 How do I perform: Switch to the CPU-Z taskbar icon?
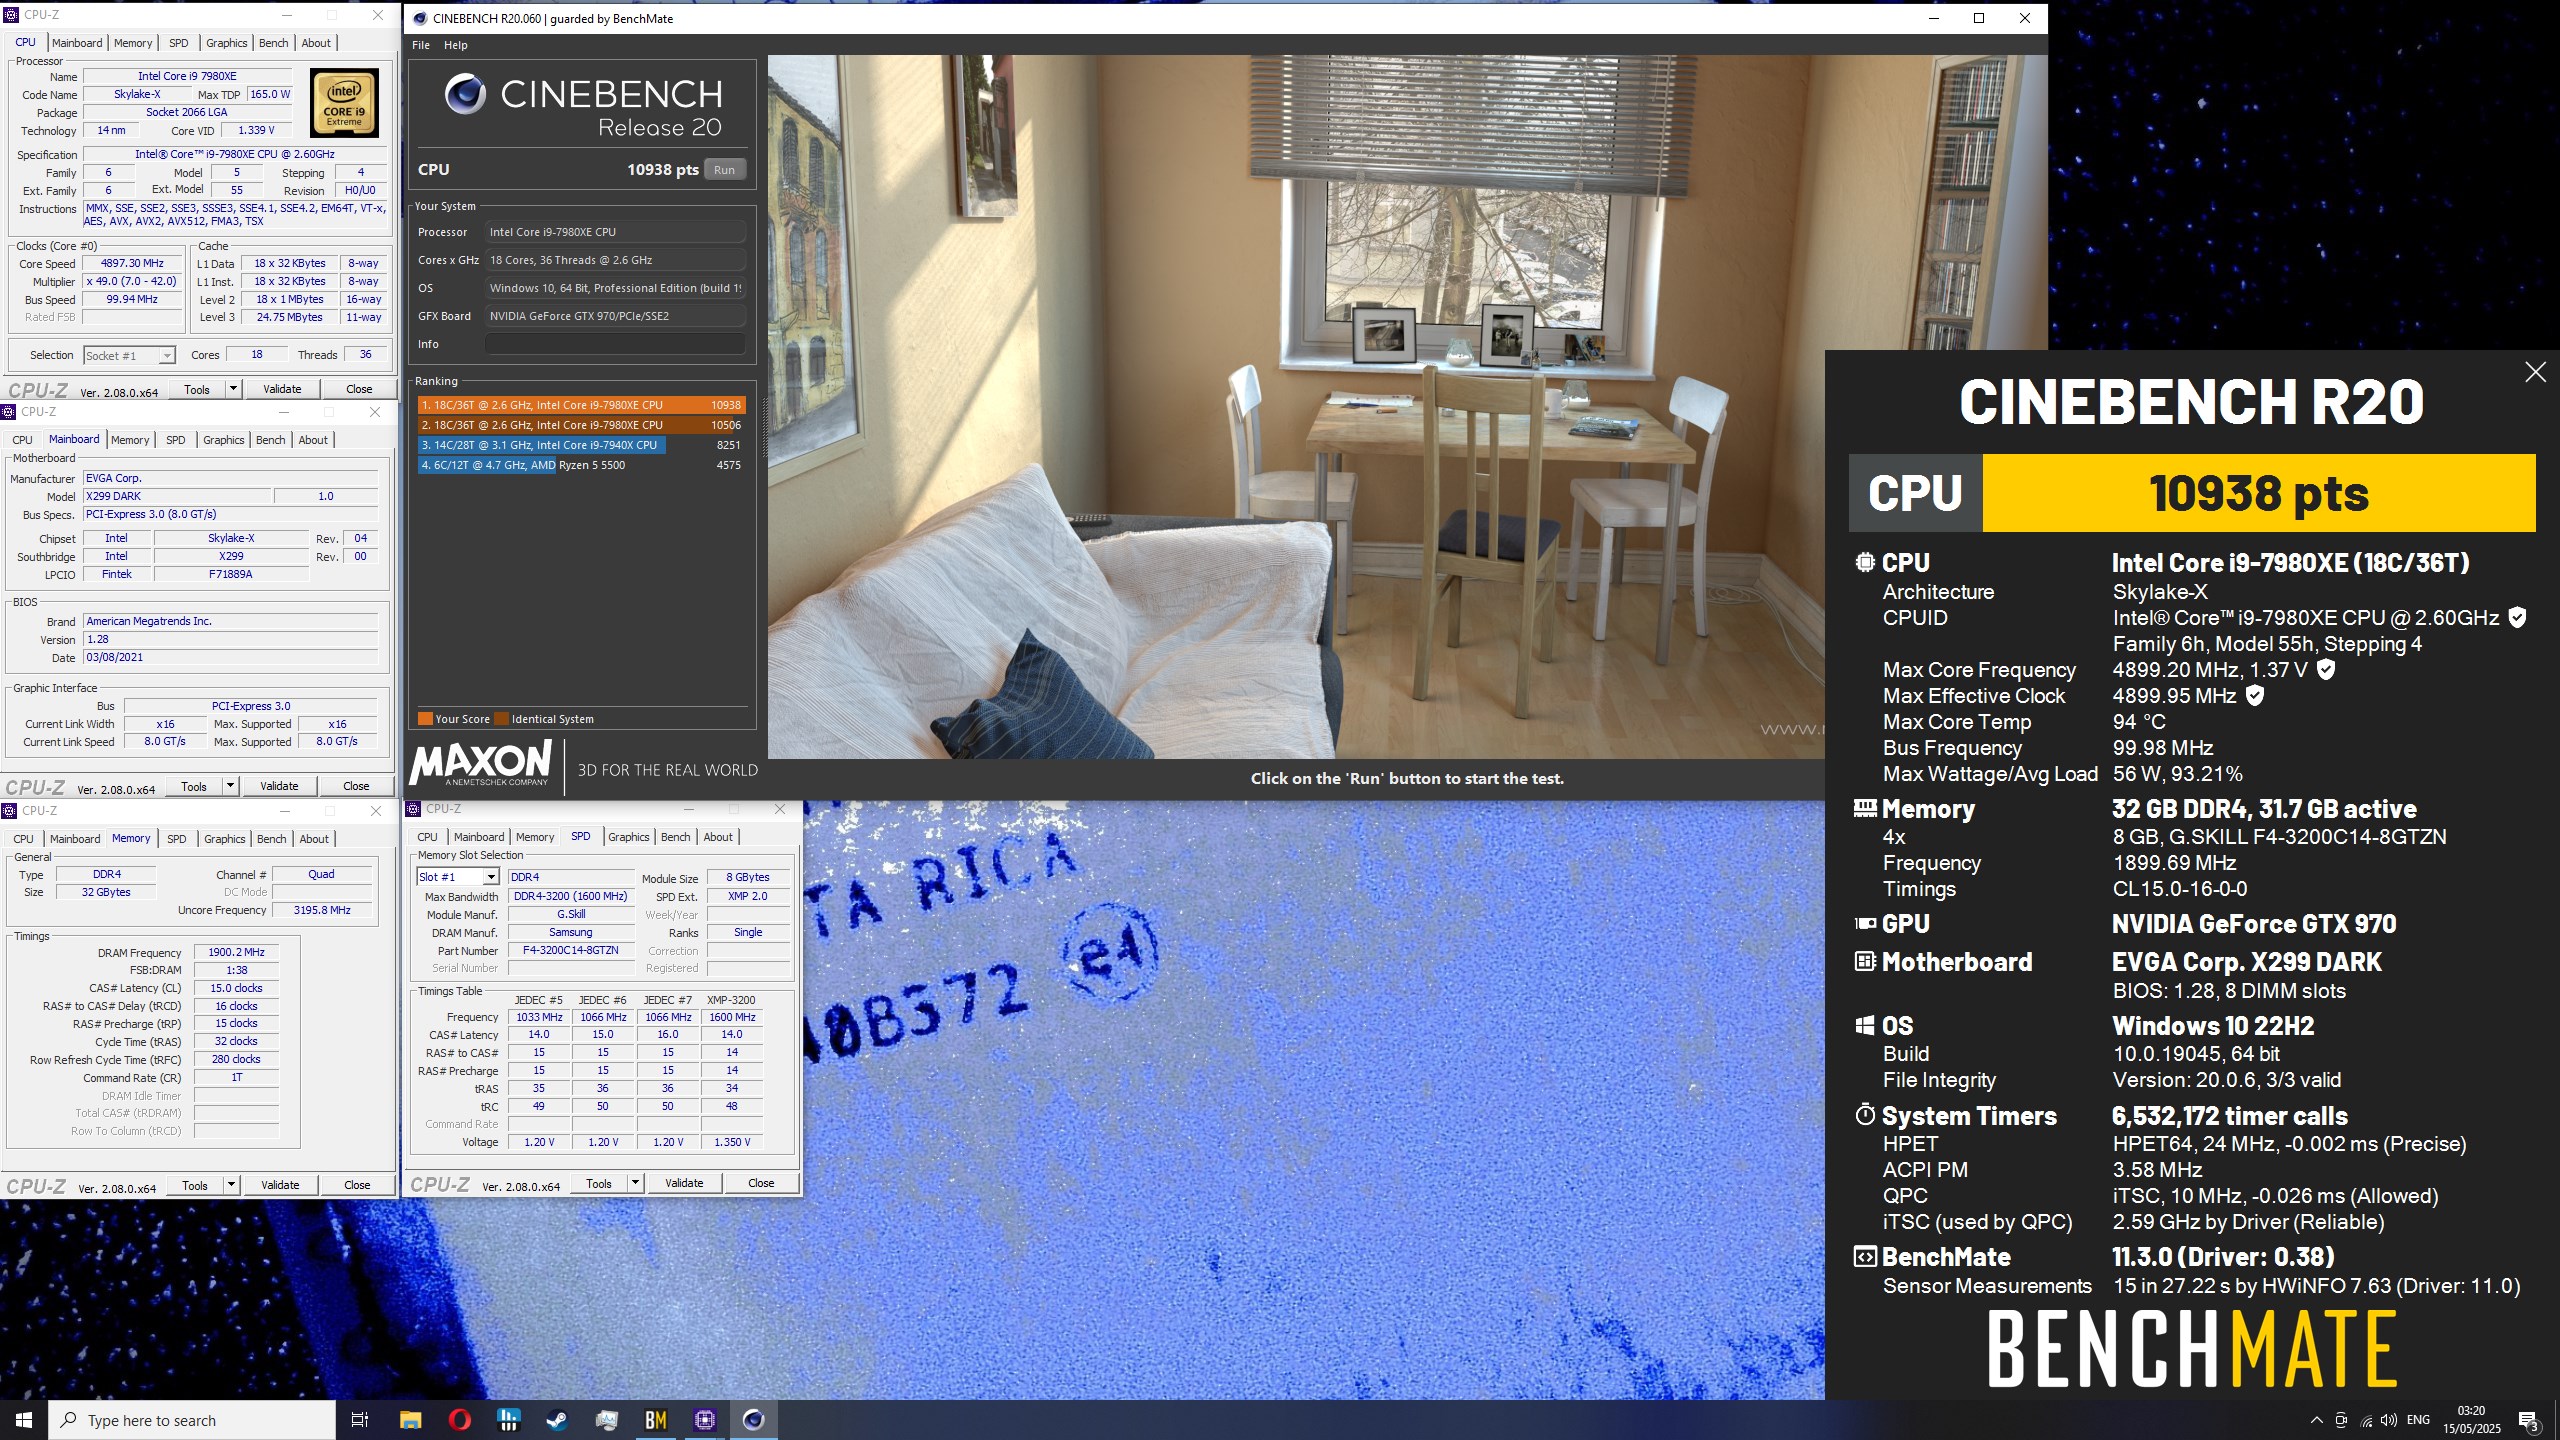pyautogui.click(x=704, y=1420)
